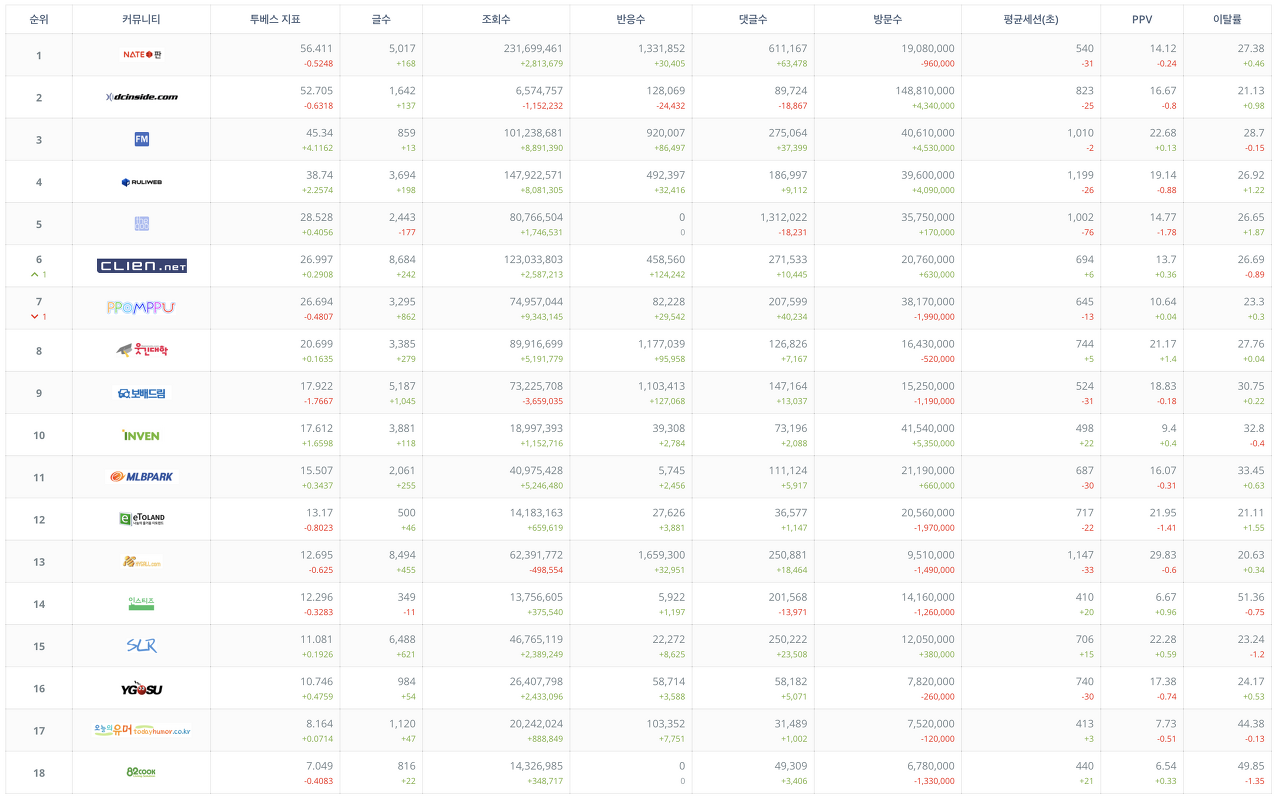The image size is (1280, 801).
Task: Sort by the 글수 column header
Action: [381, 19]
